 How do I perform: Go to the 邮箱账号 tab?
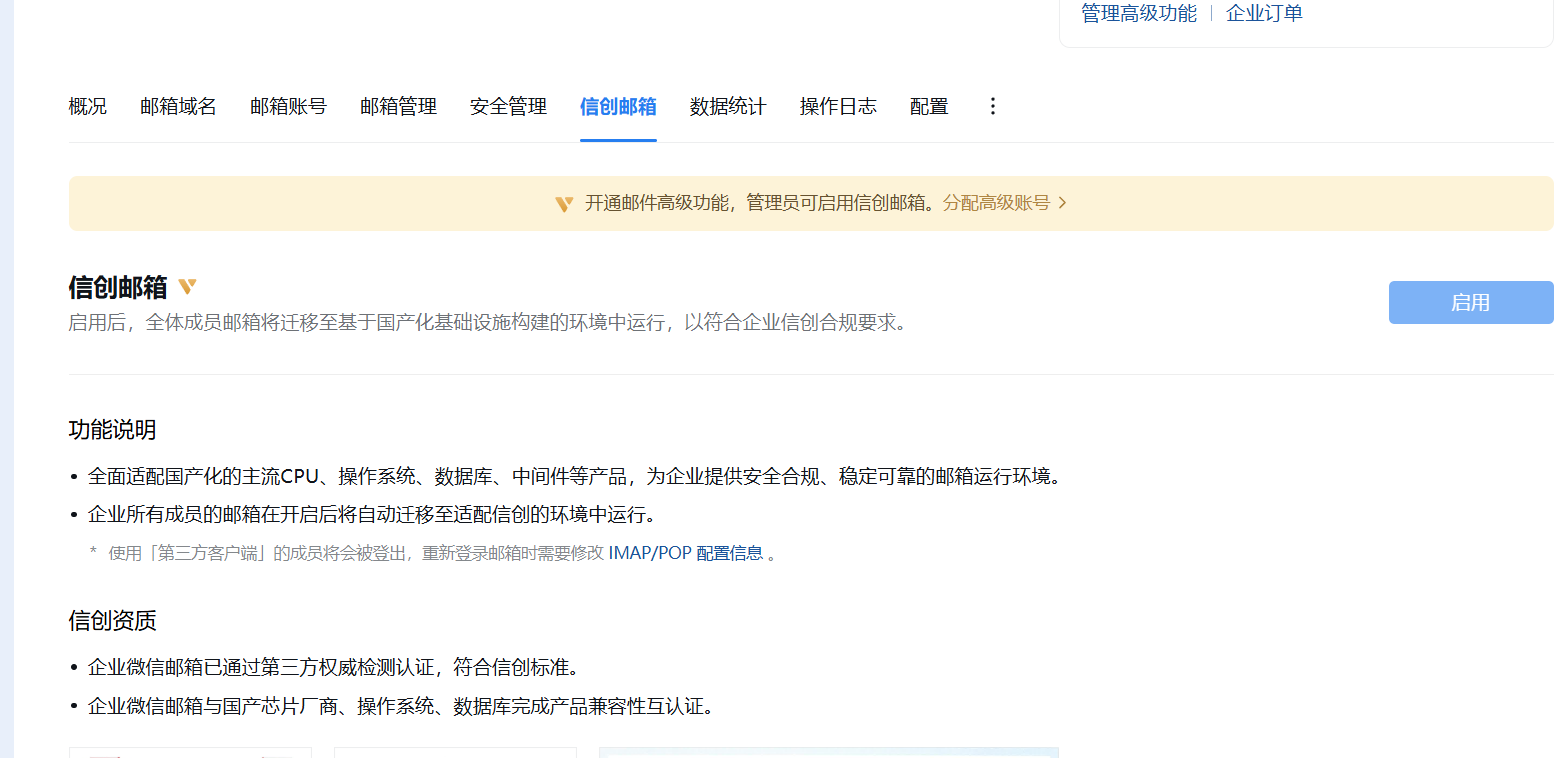[x=288, y=106]
